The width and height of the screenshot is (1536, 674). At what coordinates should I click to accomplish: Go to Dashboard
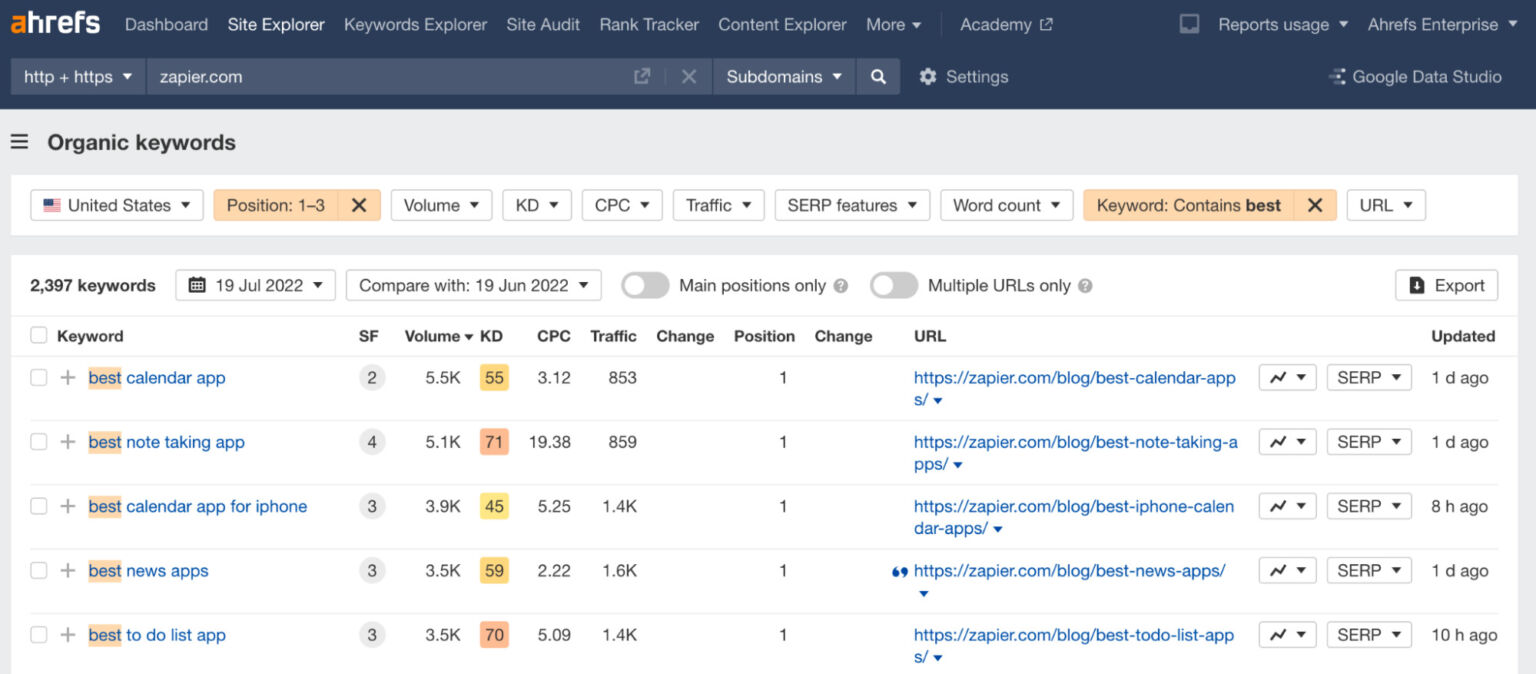click(x=166, y=24)
